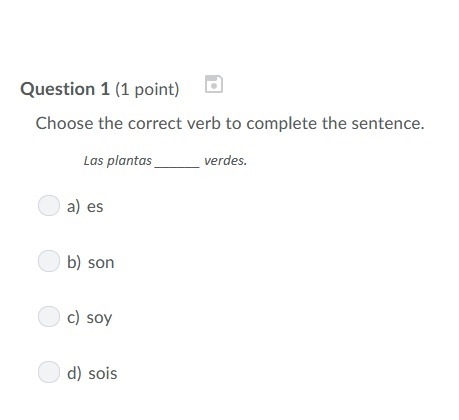Click the answer word son
This screenshot has height=420, width=459.
101,263
